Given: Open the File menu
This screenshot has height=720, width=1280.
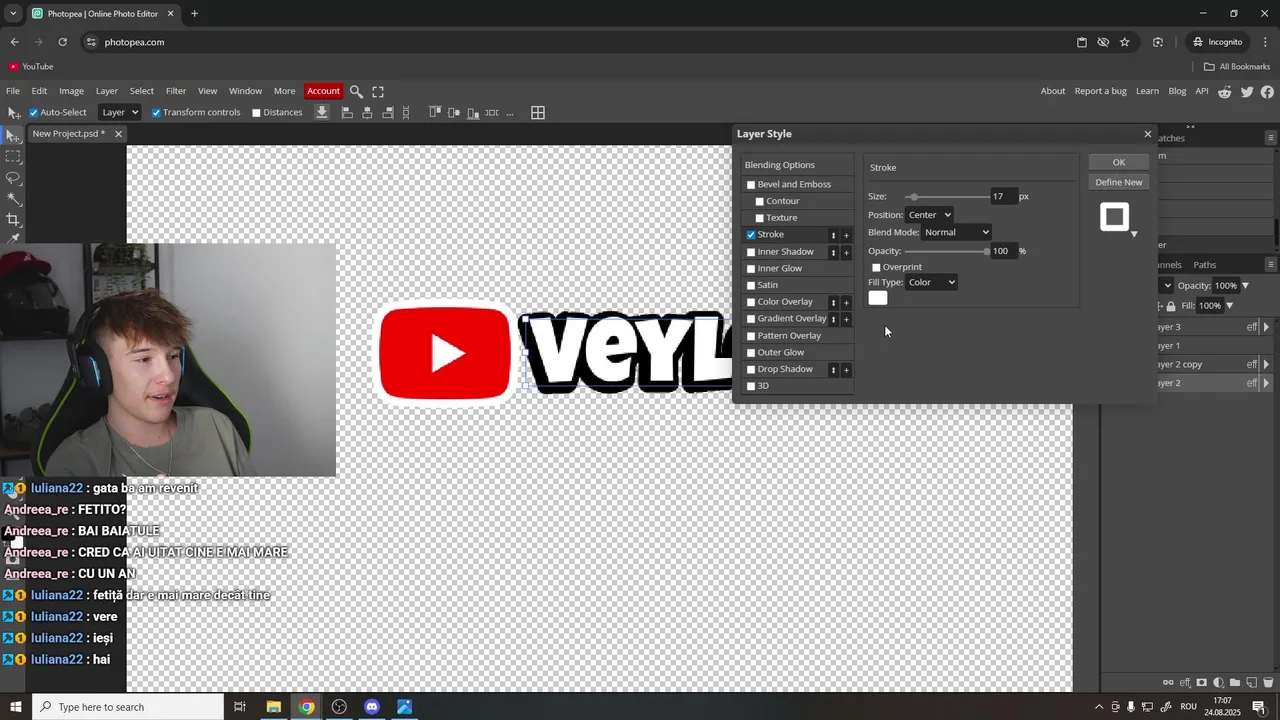Looking at the screenshot, I should tap(13, 91).
